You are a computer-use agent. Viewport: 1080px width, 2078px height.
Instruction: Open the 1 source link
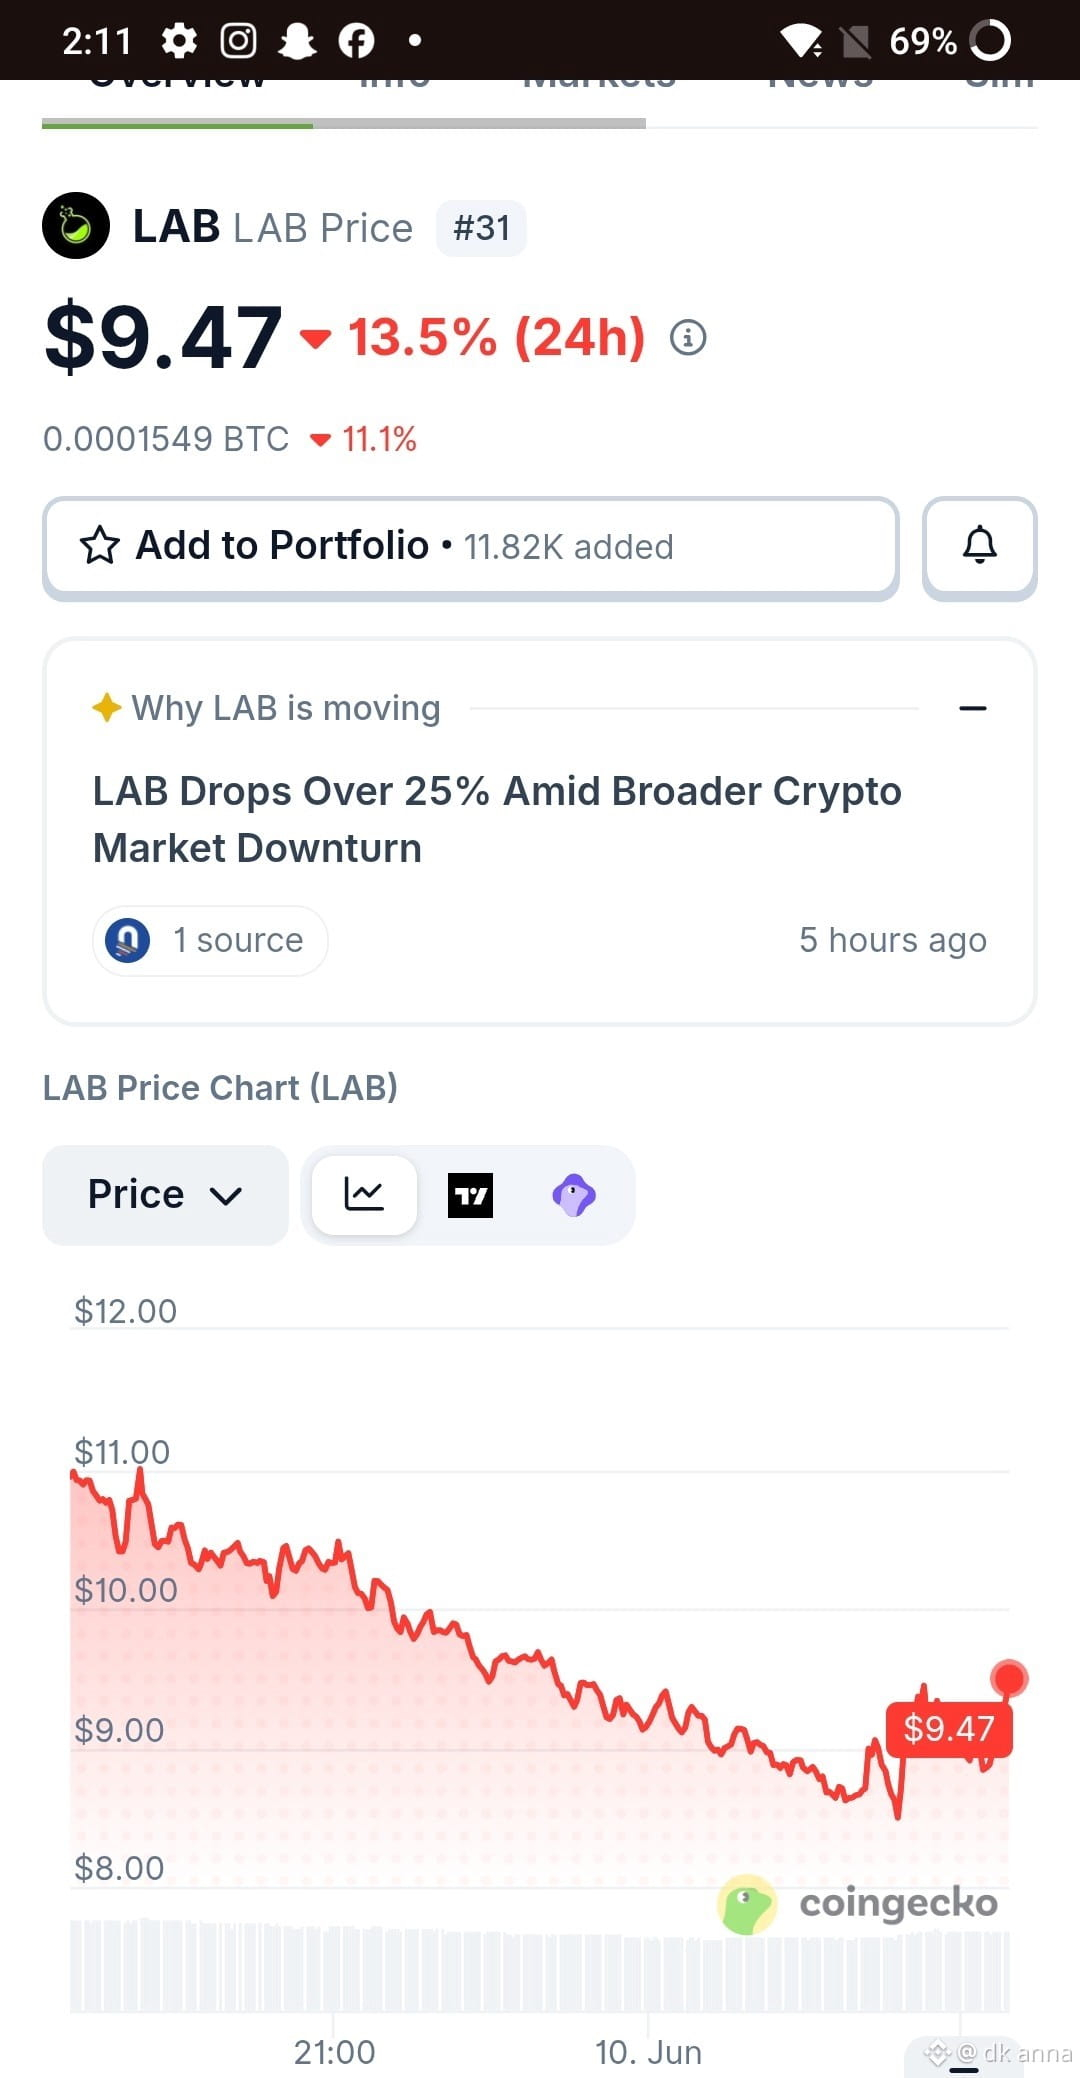point(210,940)
